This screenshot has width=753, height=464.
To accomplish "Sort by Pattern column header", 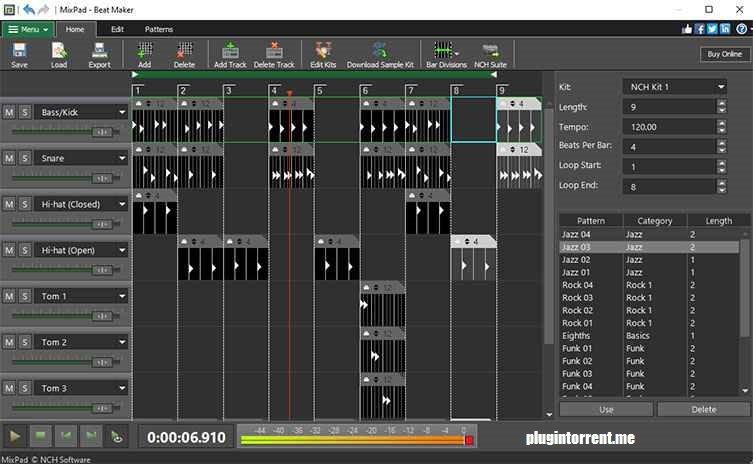I will click(591, 220).
